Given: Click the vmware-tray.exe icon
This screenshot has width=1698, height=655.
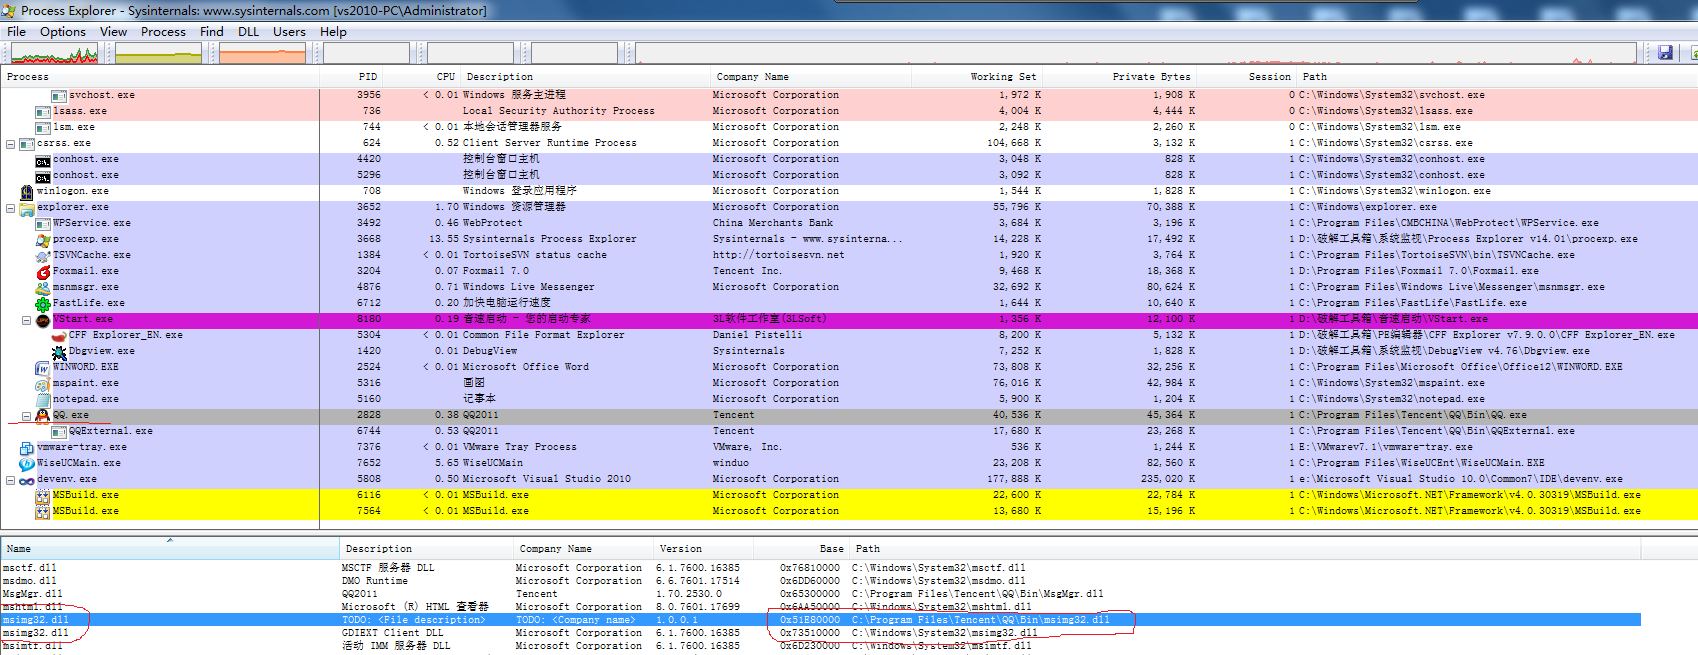Looking at the screenshot, I should [27, 448].
